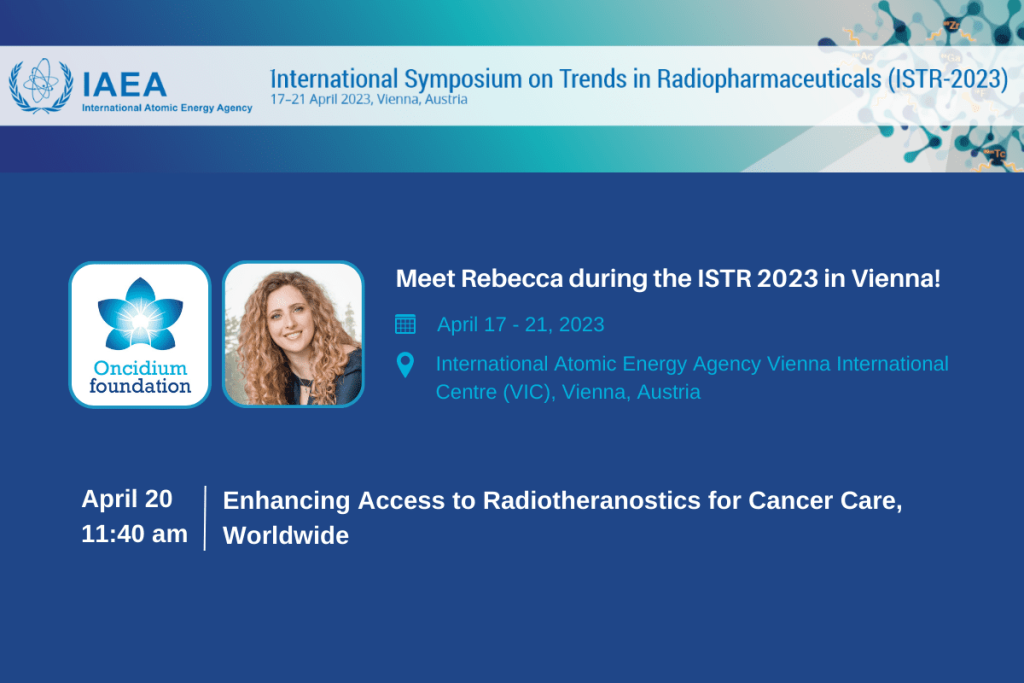Select the Oncidium foundation name text

click(x=139, y=377)
